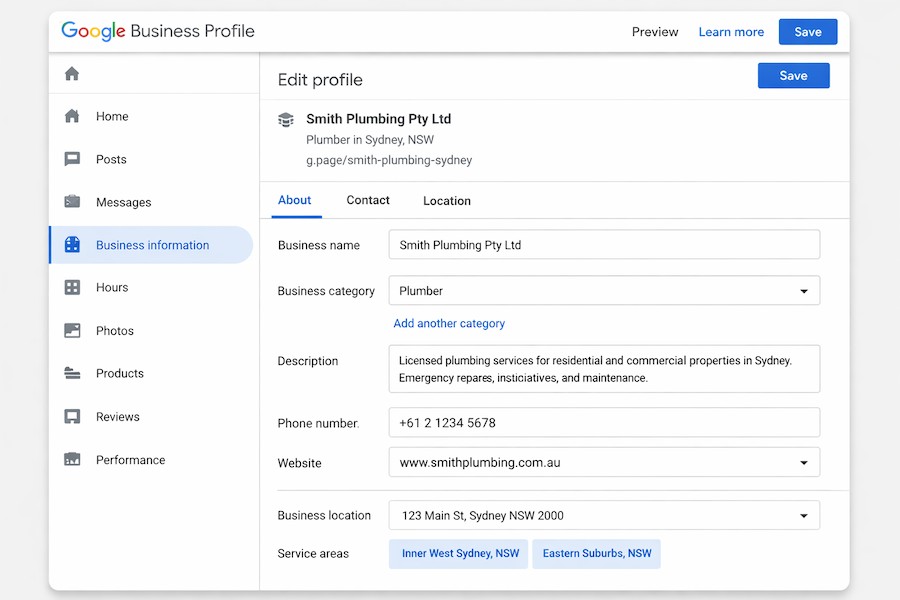This screenshot has height=600, width=900.
Task: Switch to the Contact tab
Action: tap(368, 200)
